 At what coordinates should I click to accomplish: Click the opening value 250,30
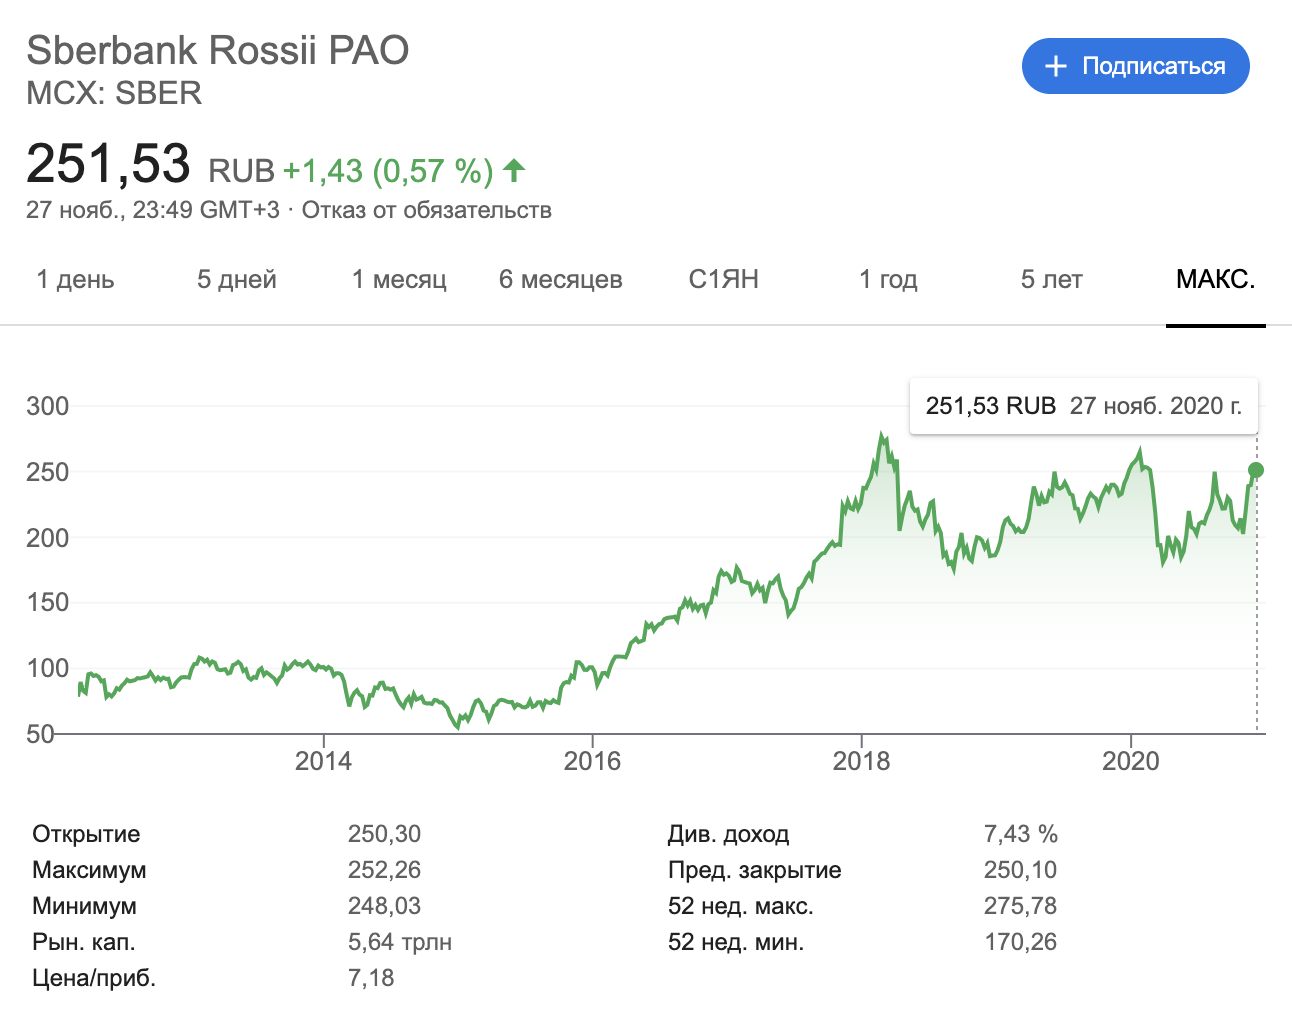384,834
